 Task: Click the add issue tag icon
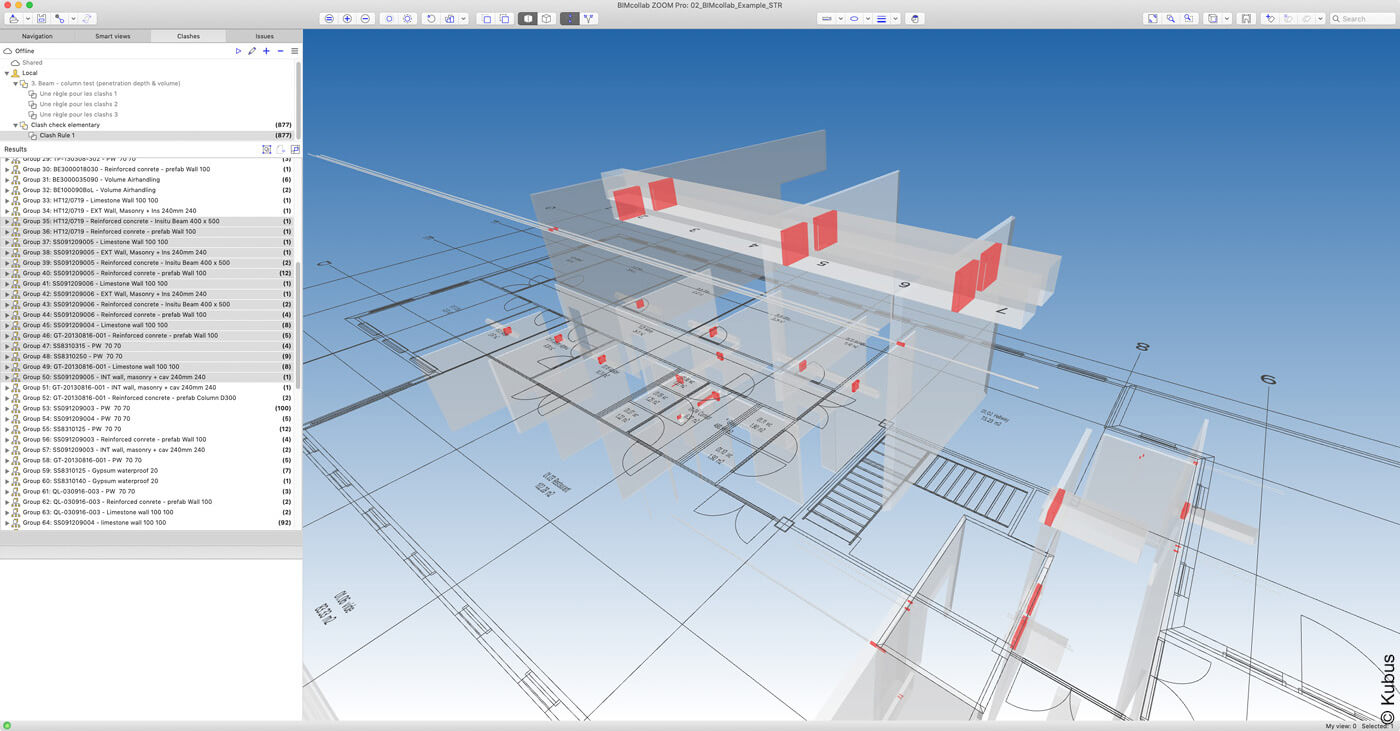(1270, 19)
